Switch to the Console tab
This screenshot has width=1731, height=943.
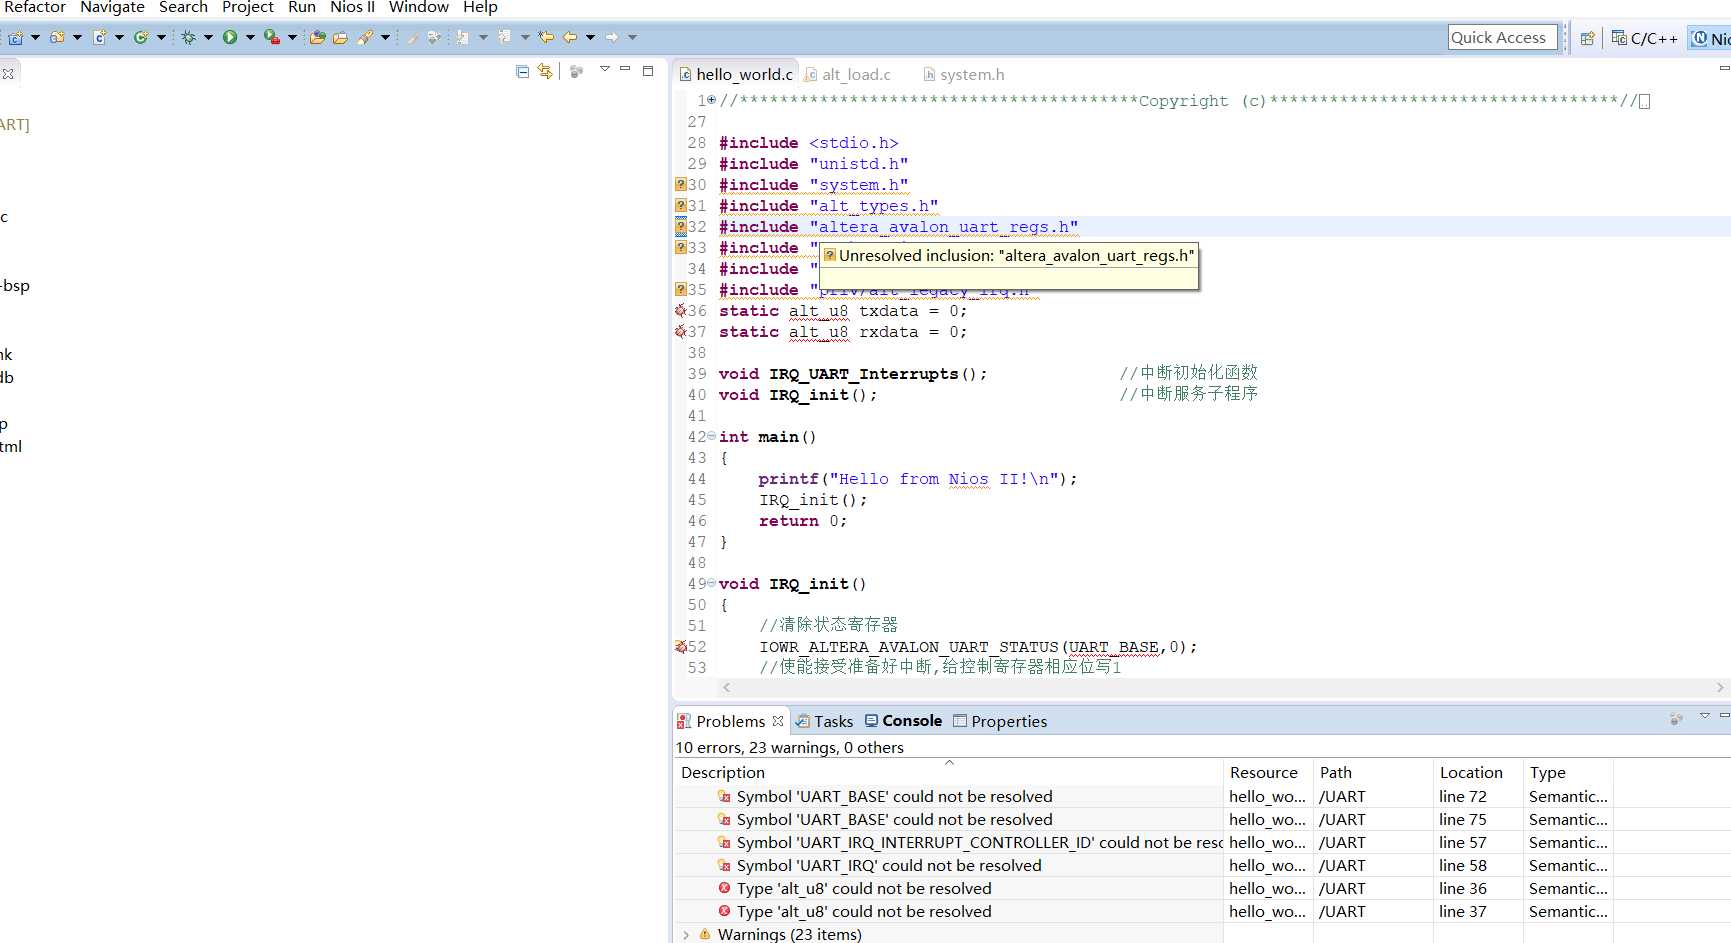(903, 721)
